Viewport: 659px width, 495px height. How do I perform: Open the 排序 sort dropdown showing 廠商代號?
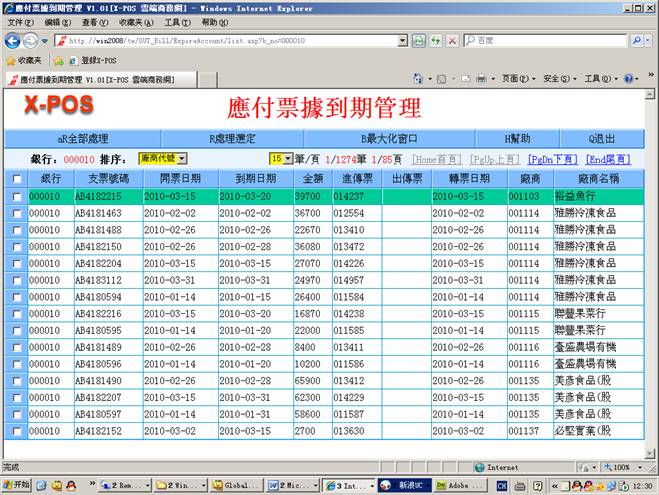pos(162,159)
